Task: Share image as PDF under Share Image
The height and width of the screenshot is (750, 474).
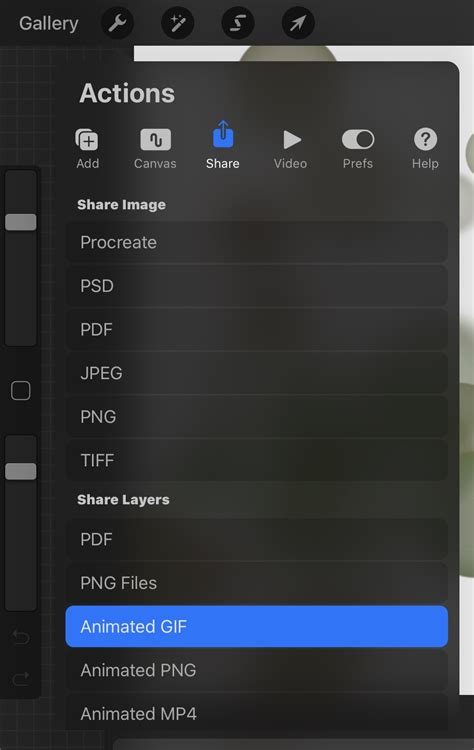Action: pyautogui.click(x=256, y=330)
